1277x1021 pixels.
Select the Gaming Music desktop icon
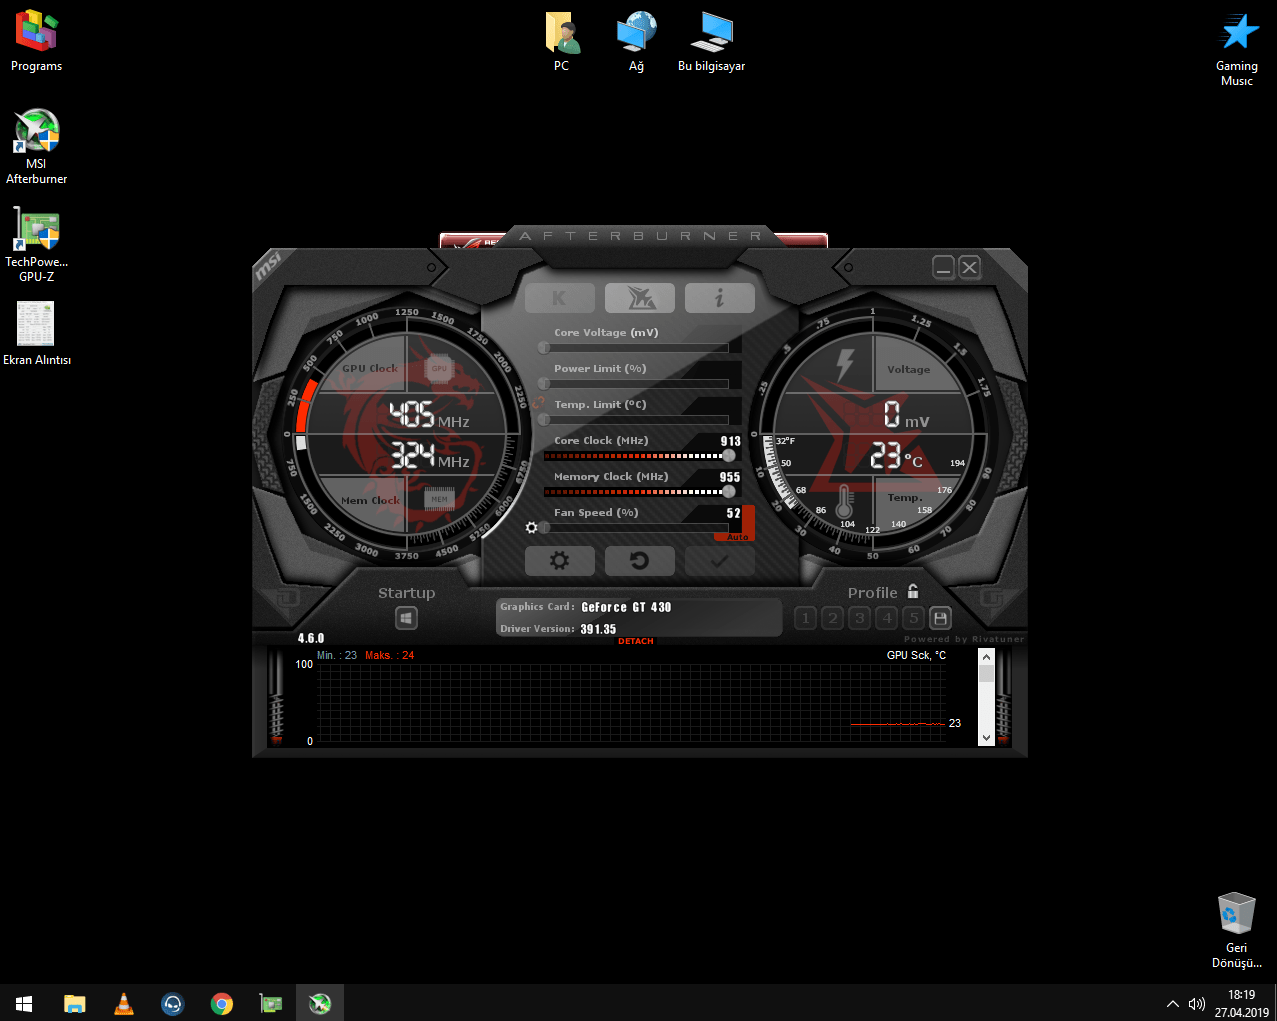coord(1237,49)
